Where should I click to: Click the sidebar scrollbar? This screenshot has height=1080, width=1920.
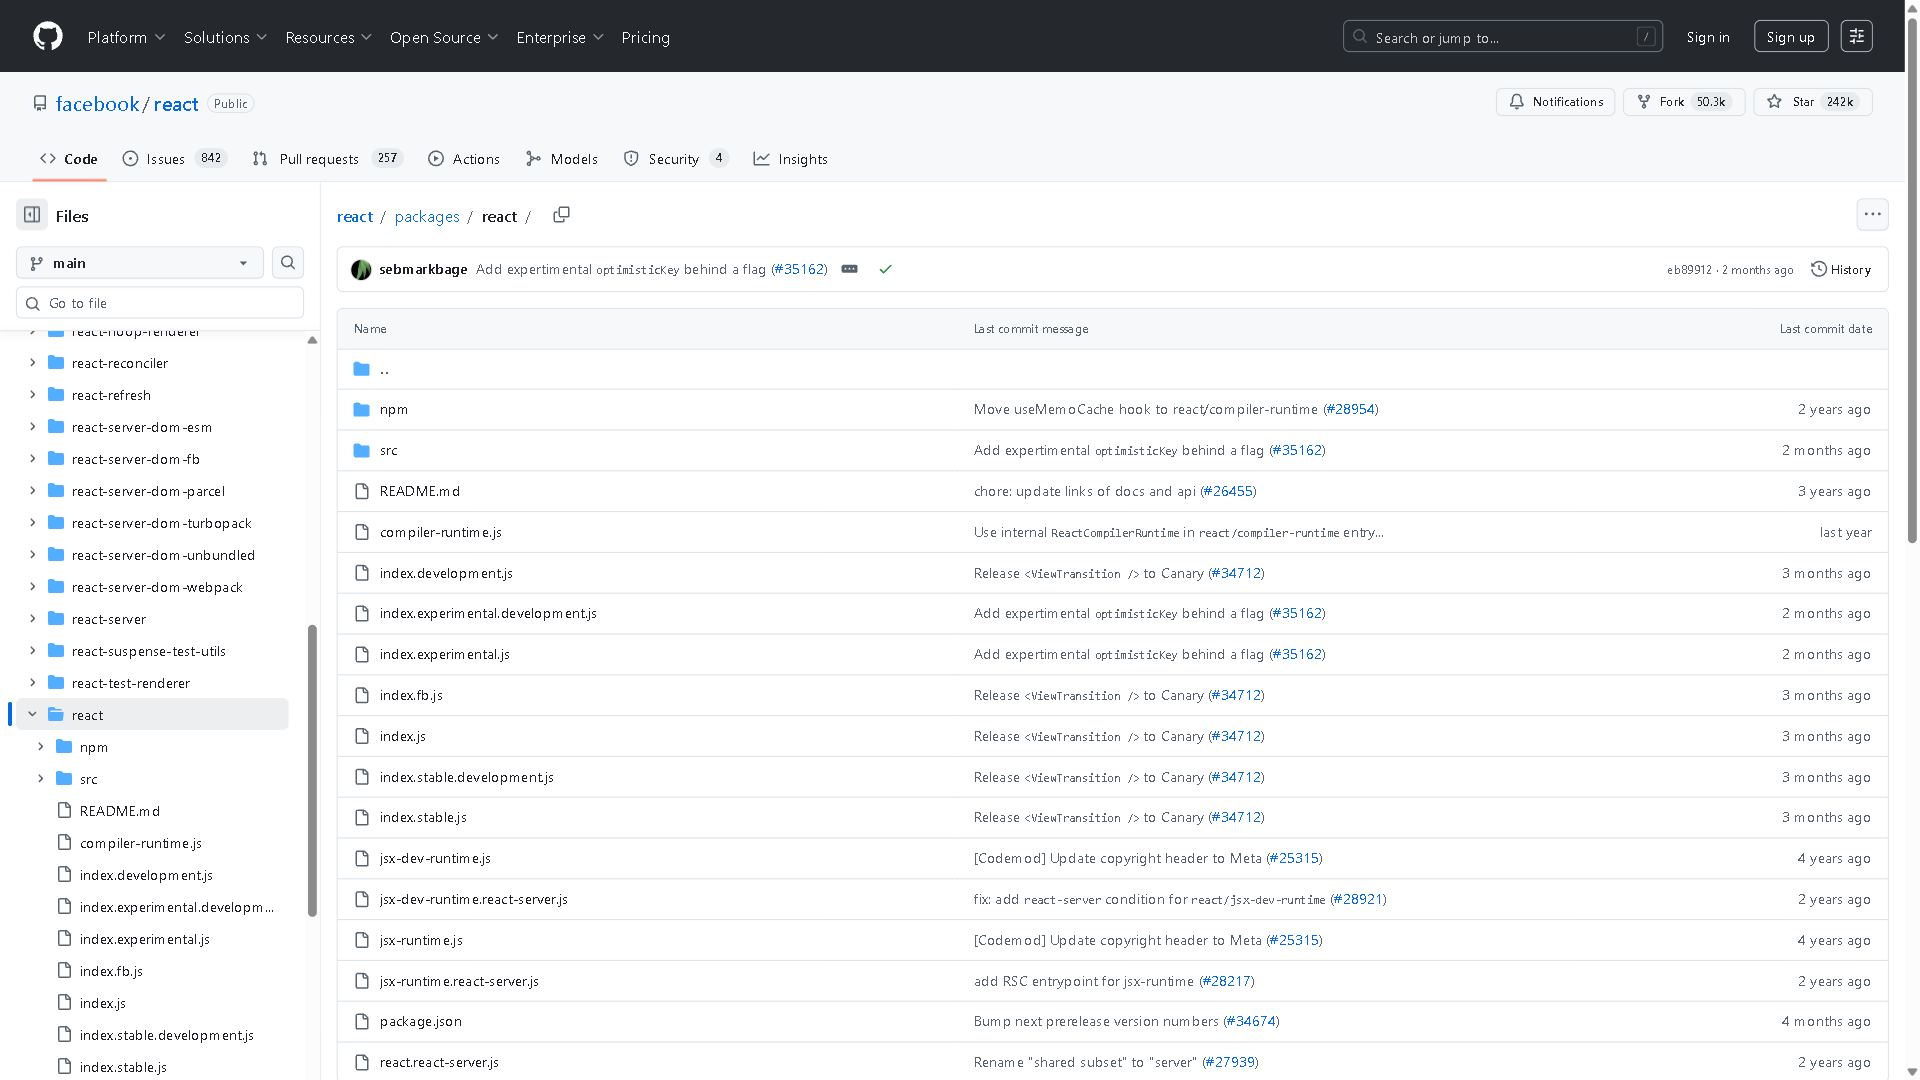tap(311, 766)
